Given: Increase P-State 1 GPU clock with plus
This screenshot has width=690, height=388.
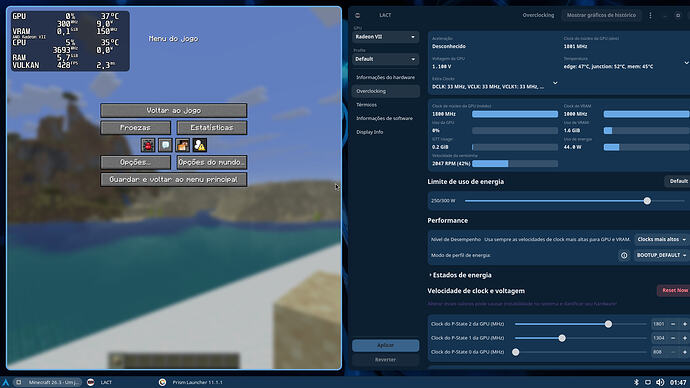Looking at the screenshot, I should pos(685,338).
